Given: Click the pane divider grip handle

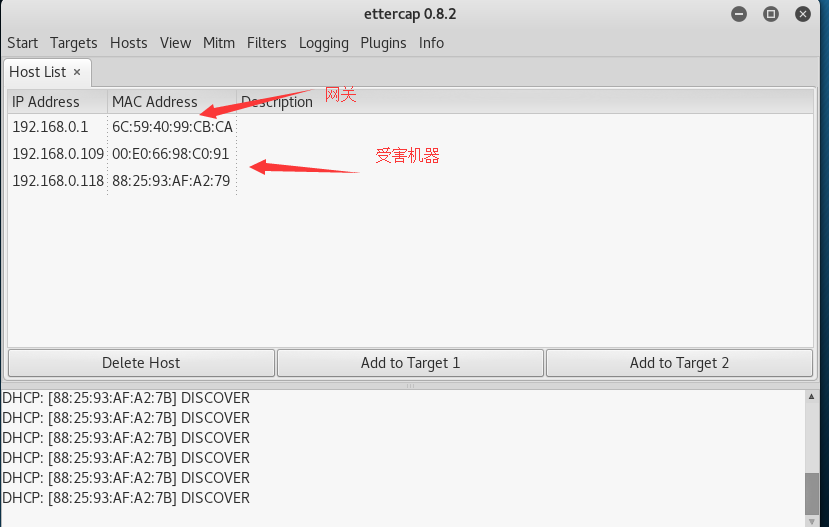Looking at the screenshot, I should click(x=410, y=386).
